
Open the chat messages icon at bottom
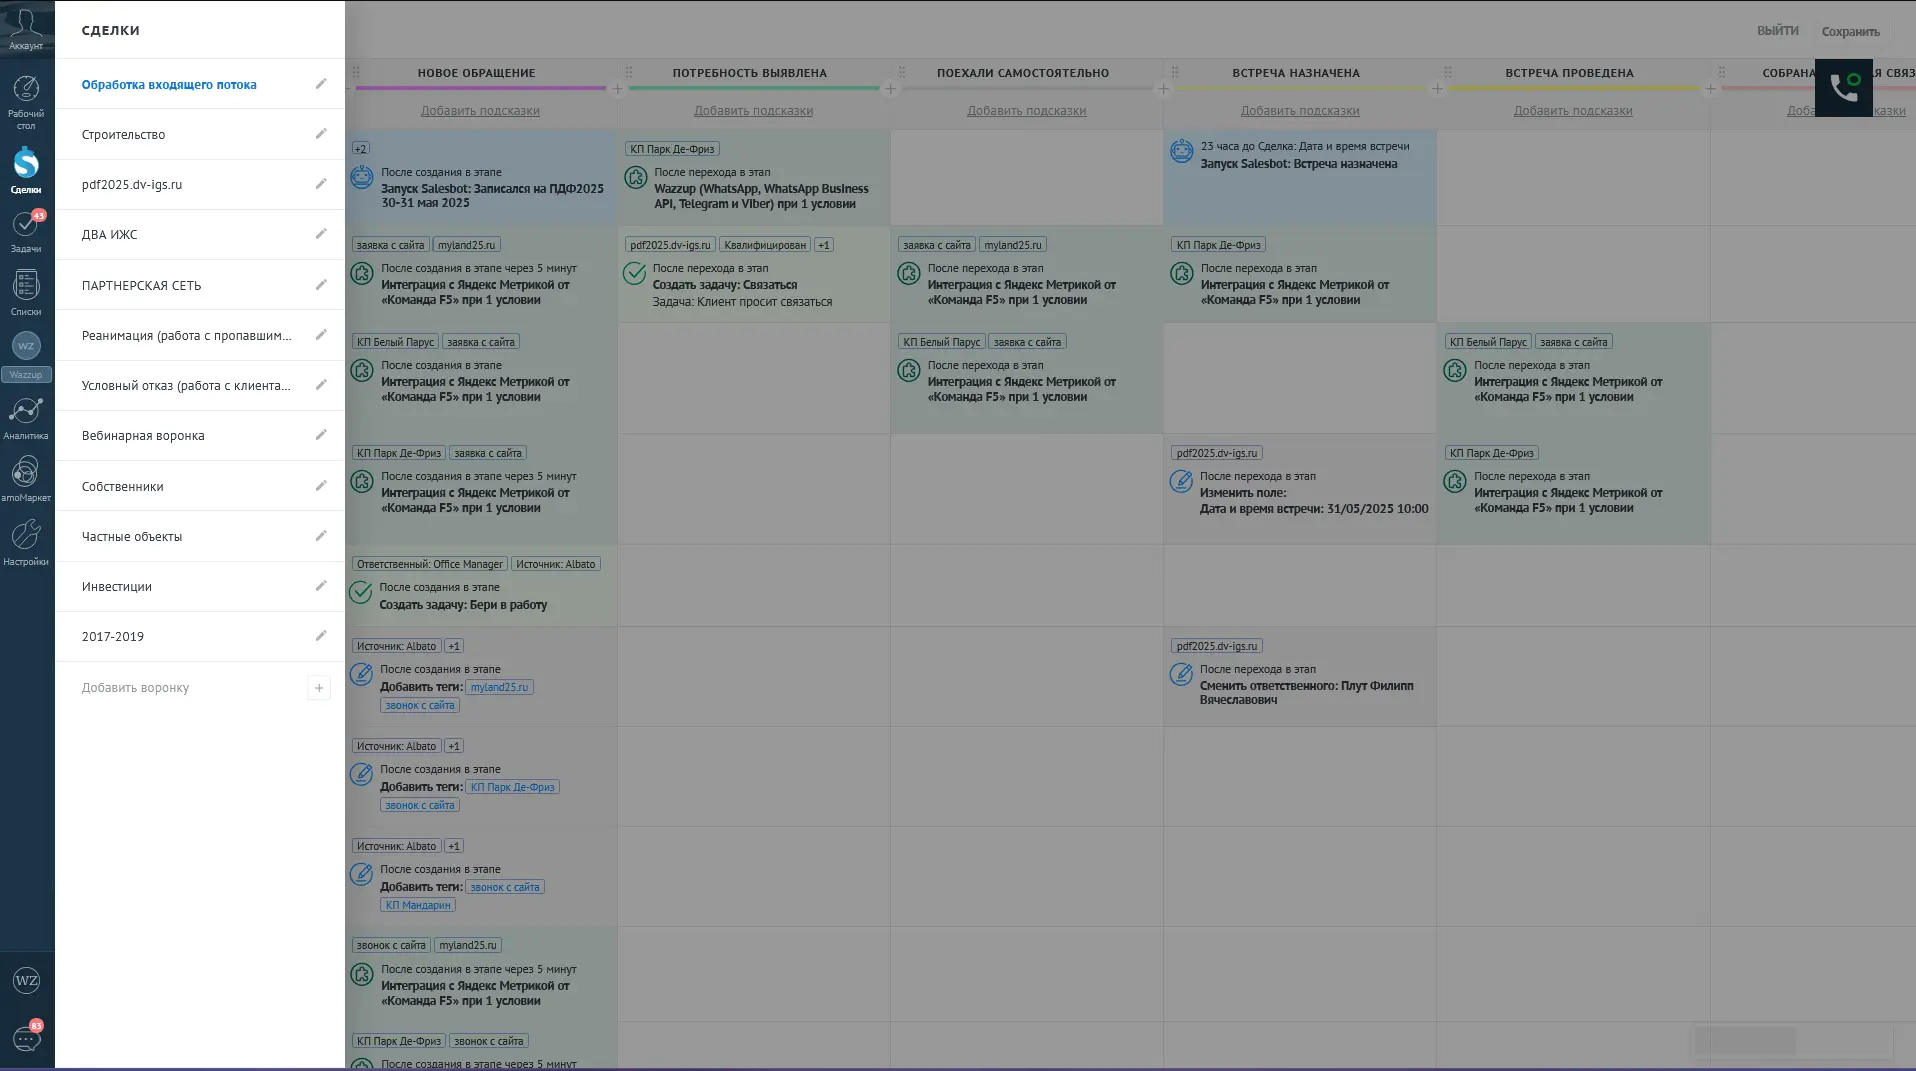click(26, 1038)
